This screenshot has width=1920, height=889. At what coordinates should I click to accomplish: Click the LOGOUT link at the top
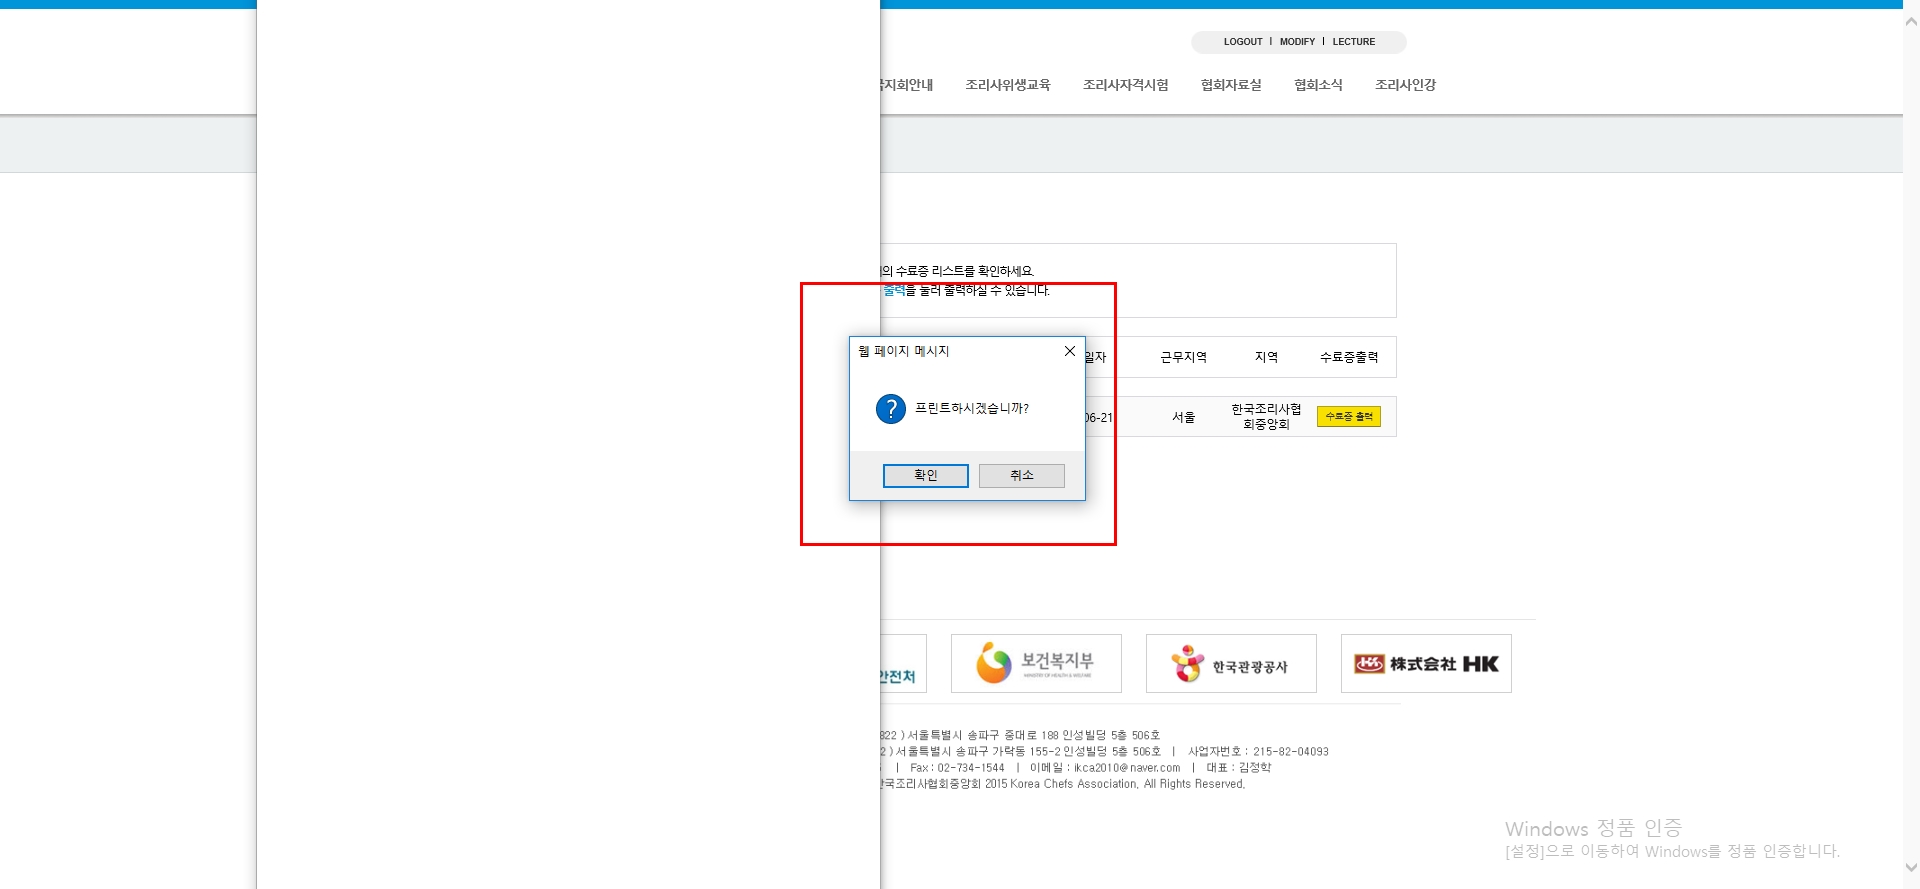[1242, 42]
